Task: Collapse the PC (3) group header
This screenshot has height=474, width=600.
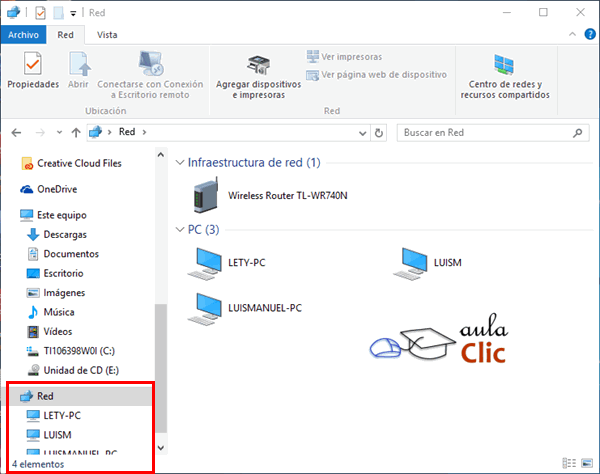Action: coord(179,230)
